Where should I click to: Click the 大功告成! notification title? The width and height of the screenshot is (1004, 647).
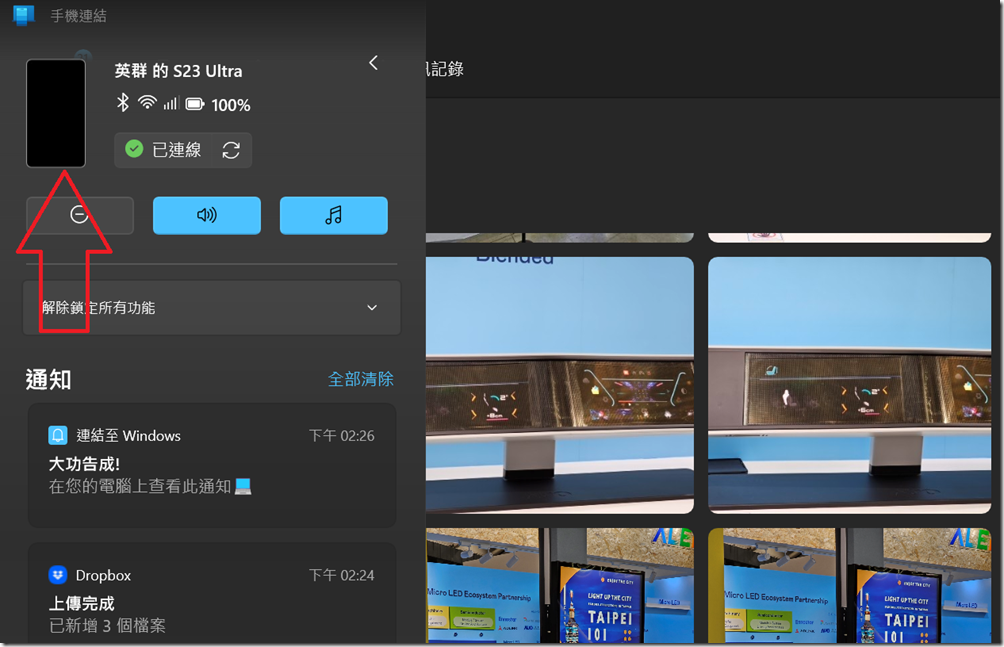[x=85, y=464]
